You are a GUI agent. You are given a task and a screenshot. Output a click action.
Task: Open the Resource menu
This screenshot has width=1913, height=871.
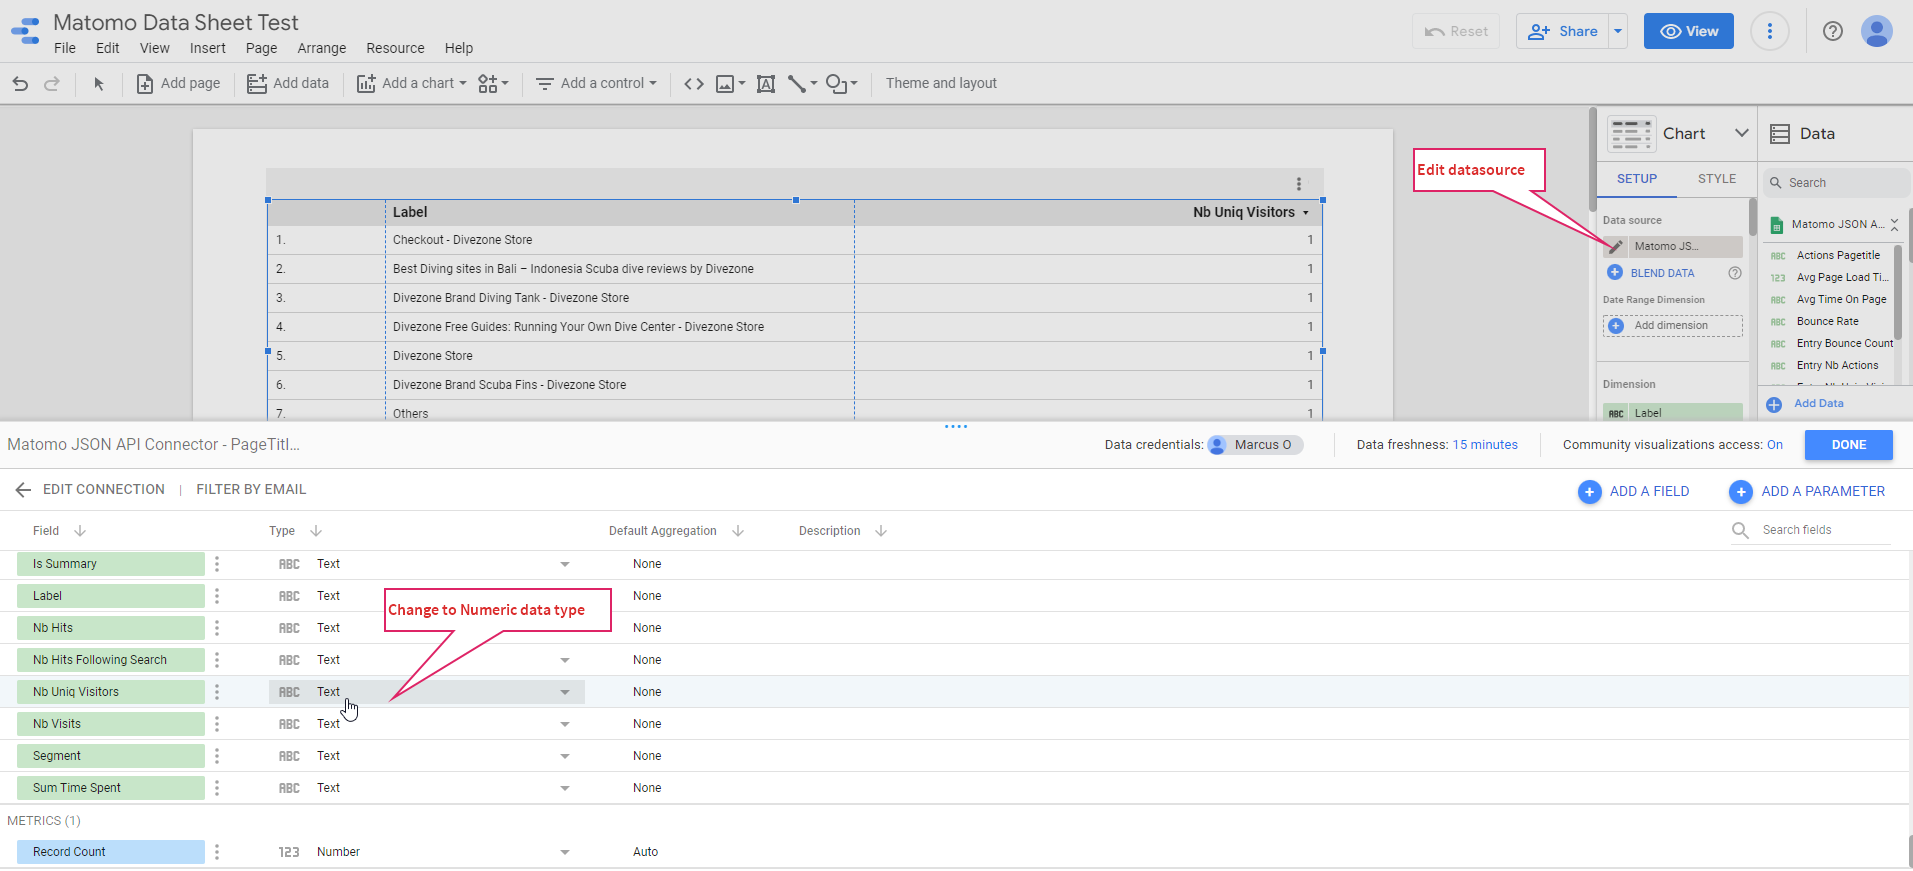pyautogui.click(x=395, y=48)
